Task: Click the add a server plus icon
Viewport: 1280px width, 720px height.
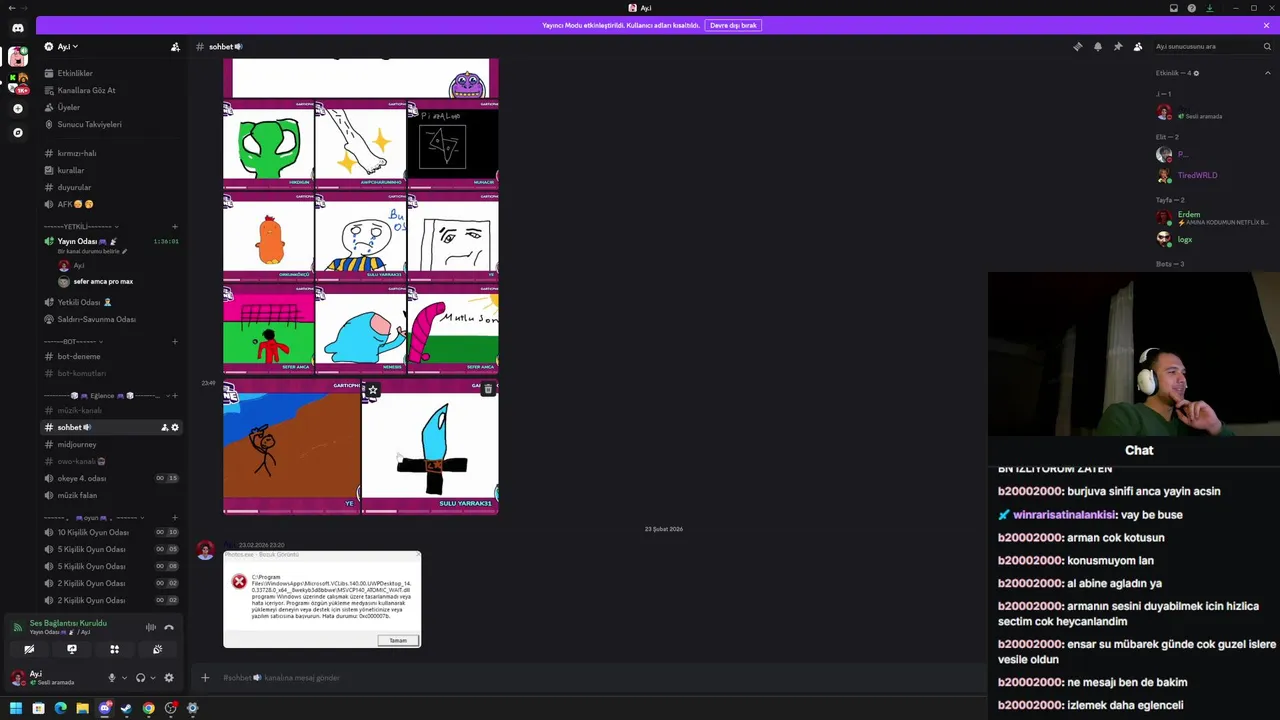Action: pos(17,108)
